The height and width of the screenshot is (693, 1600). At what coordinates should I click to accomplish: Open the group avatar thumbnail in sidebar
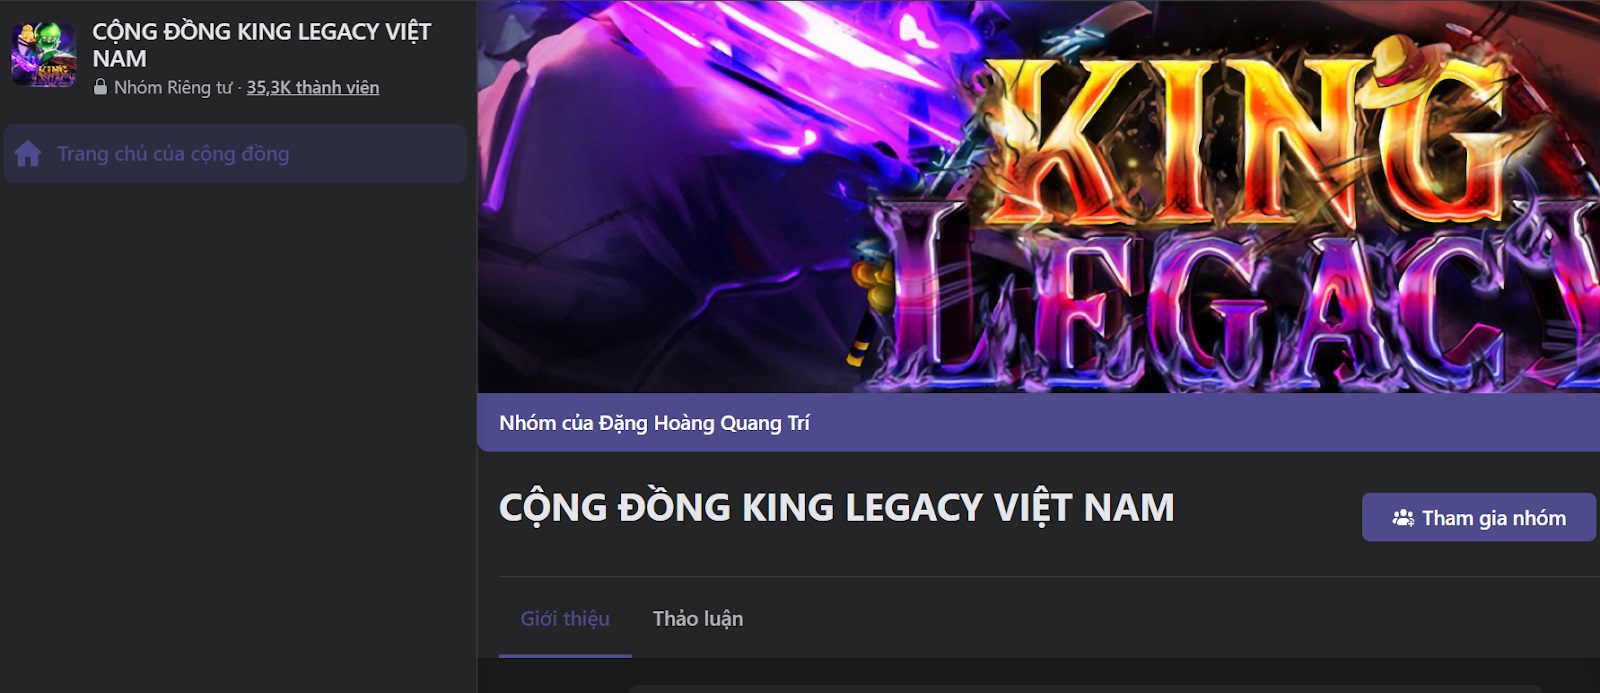pyautogui.click(x=43, y=55)
